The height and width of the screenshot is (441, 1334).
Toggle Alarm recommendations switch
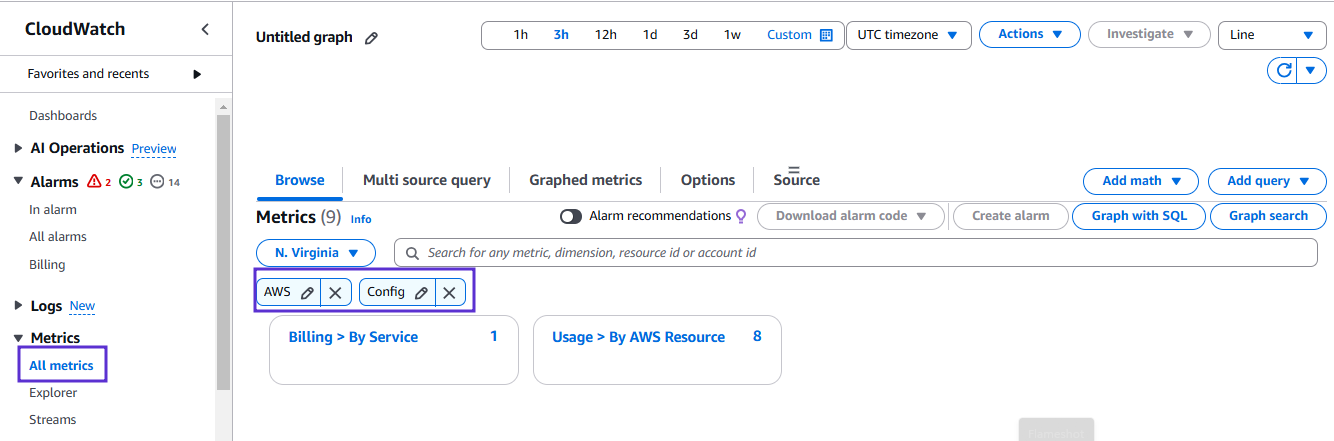(571, 216)
